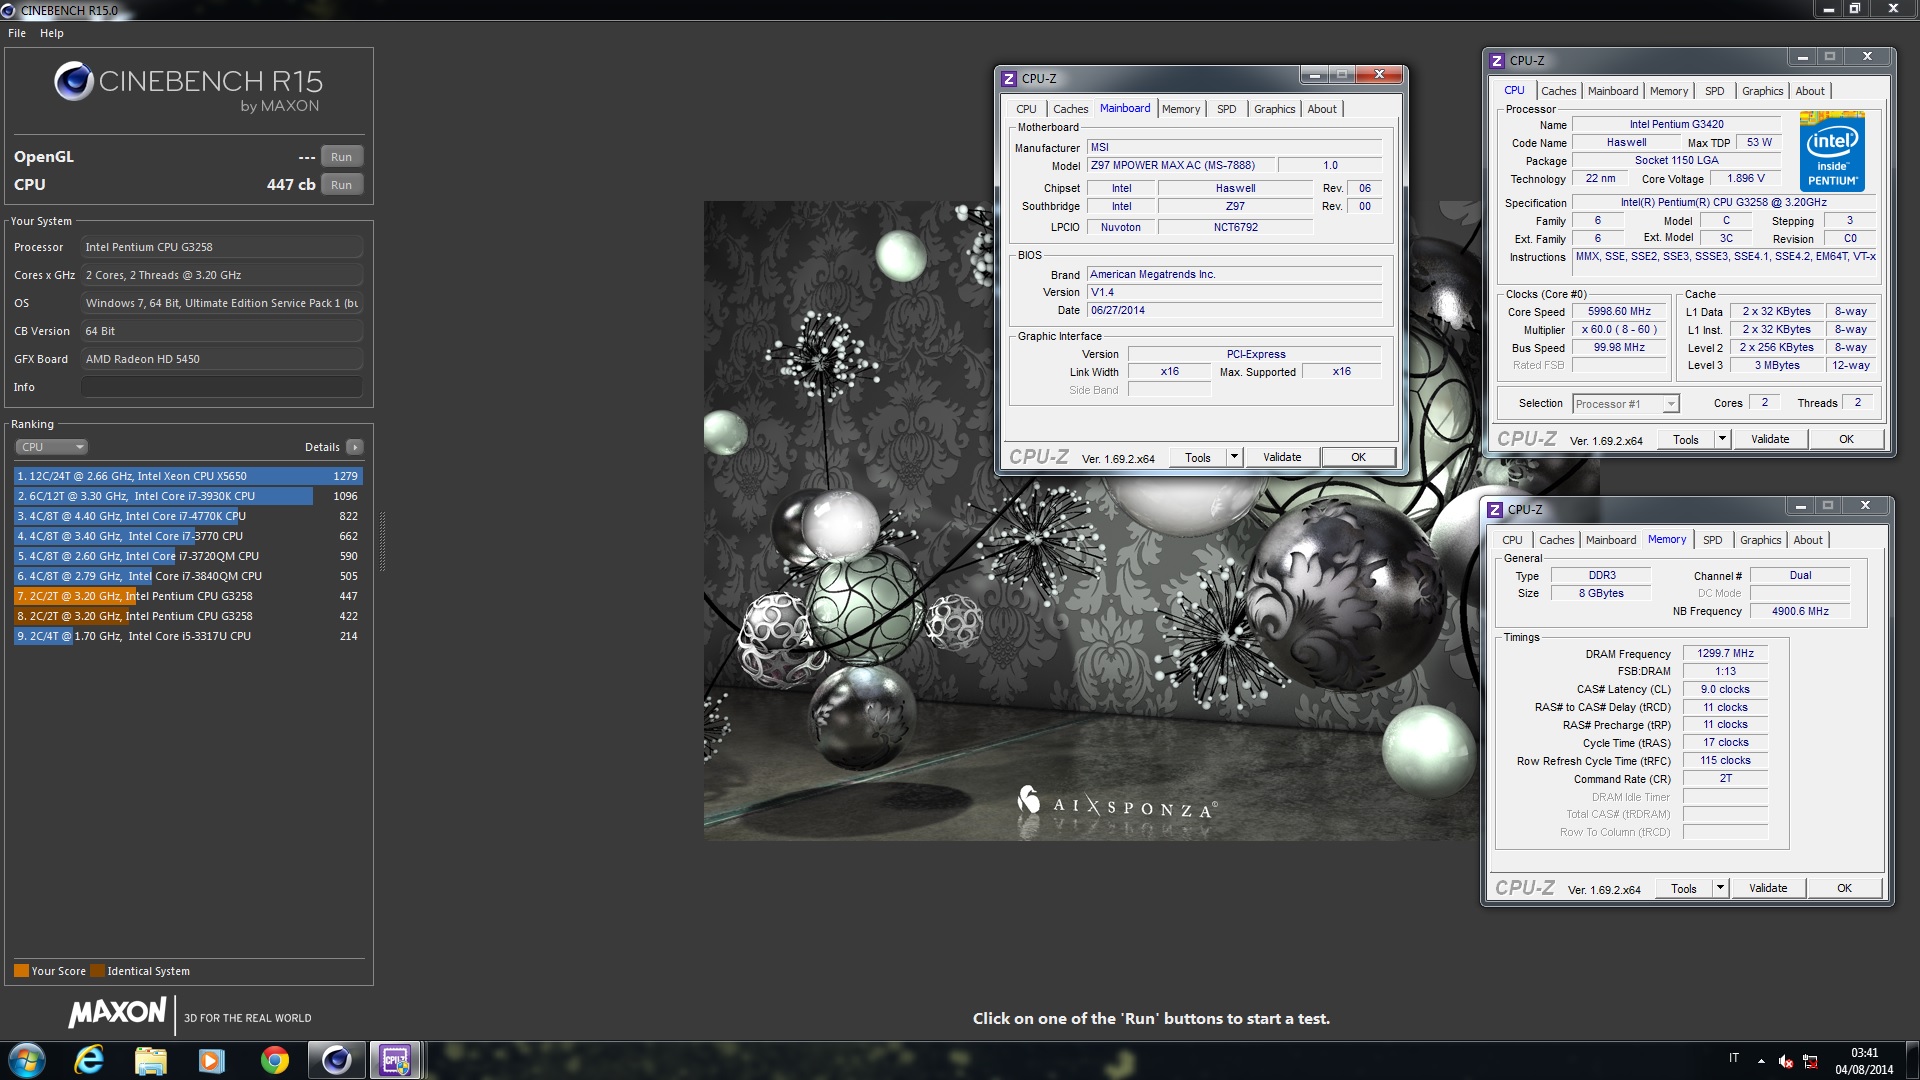
Task: Select the Core i5-3317U ranking entry
Action: 188,636
